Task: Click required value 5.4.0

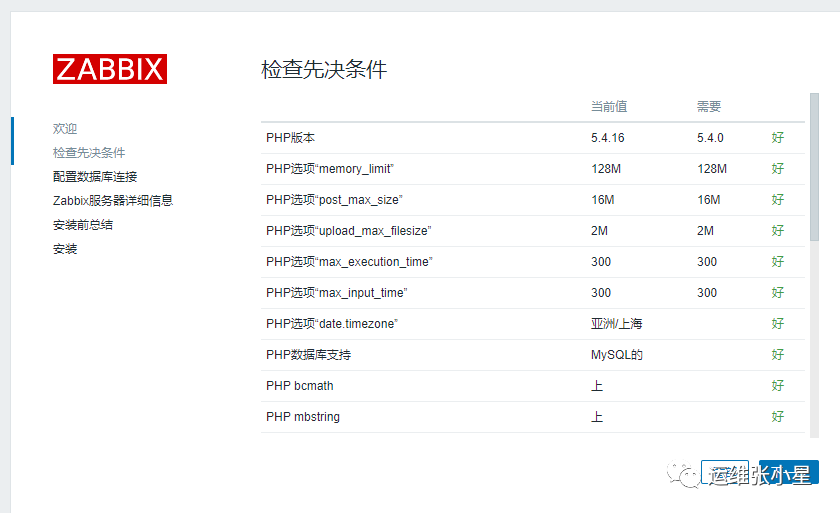Action: point(710,138)
